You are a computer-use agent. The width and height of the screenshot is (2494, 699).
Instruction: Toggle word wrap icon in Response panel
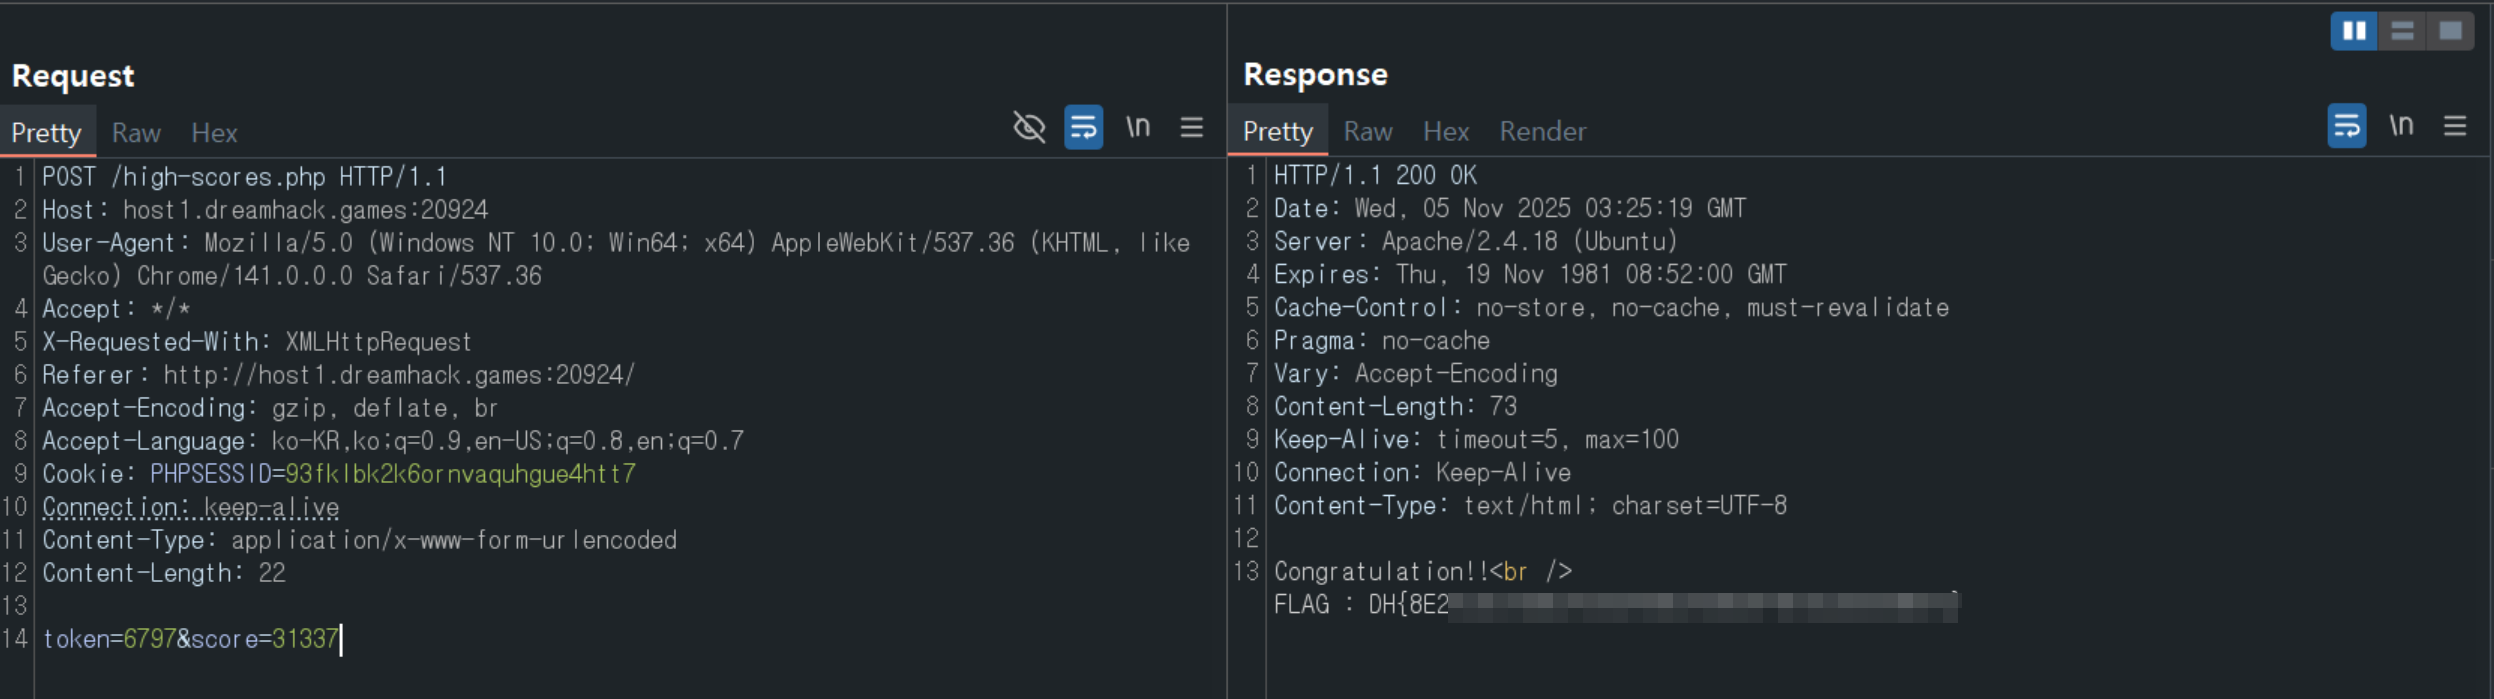(2346, 126)
